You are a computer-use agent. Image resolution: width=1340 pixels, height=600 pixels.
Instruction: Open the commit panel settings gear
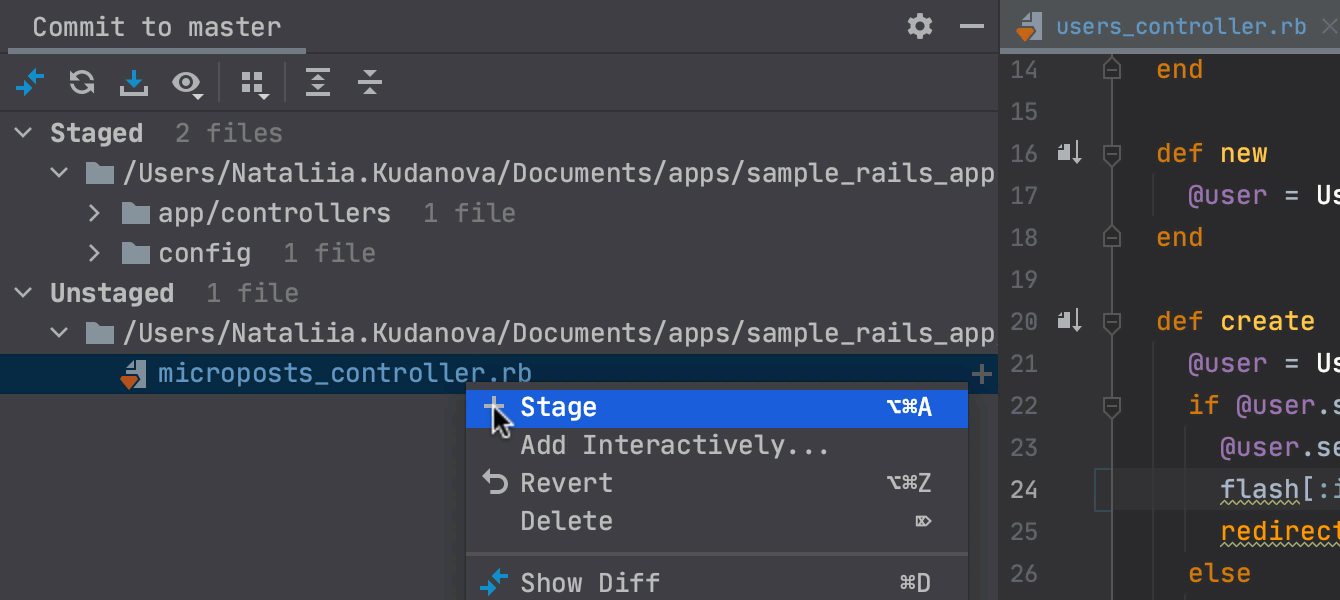(x=919, y=27)
